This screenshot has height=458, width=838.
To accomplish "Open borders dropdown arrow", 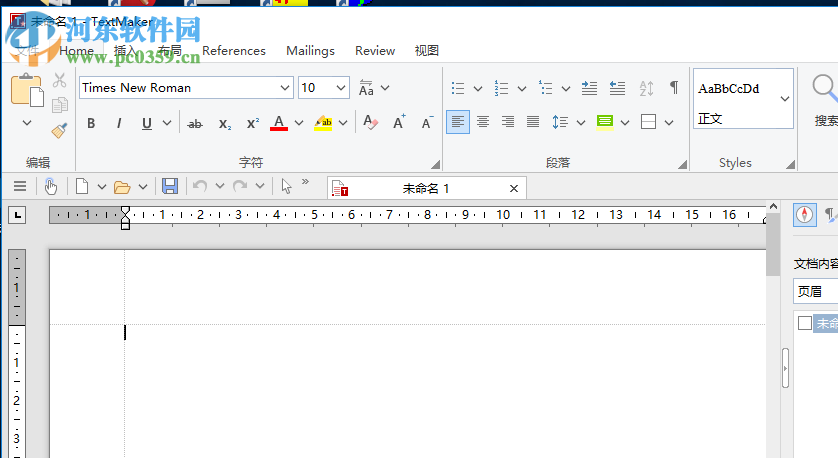I will pyautogui.click(x=669, y=123).
